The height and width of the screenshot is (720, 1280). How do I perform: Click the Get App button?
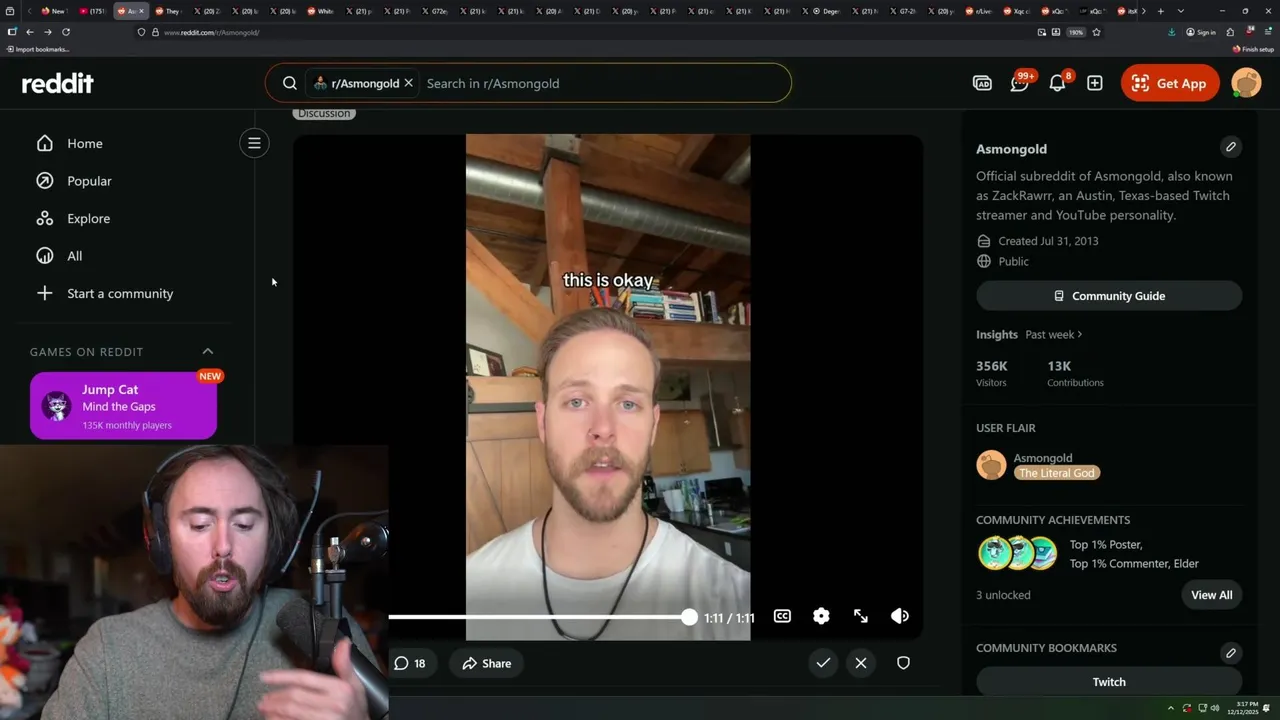[x=1170, y=83]
